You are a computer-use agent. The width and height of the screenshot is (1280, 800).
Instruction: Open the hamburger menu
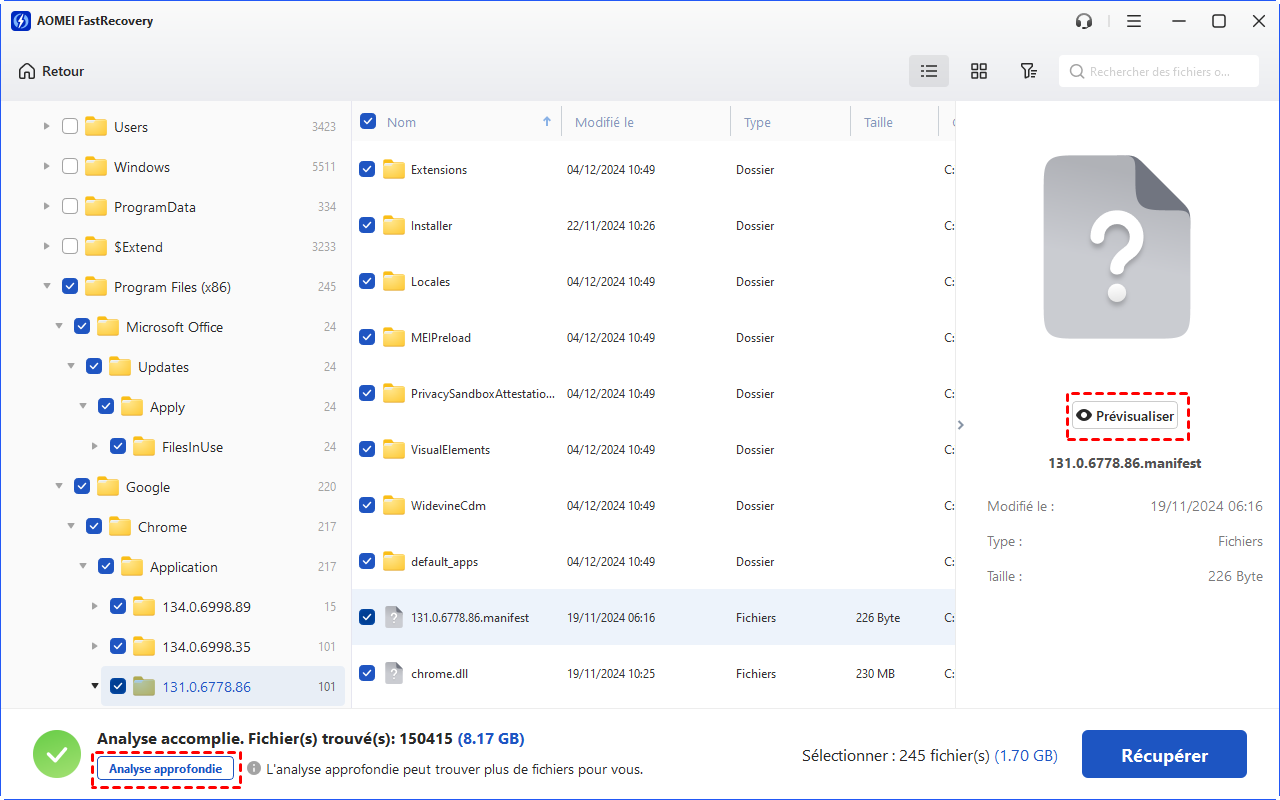coord(1133,21)
